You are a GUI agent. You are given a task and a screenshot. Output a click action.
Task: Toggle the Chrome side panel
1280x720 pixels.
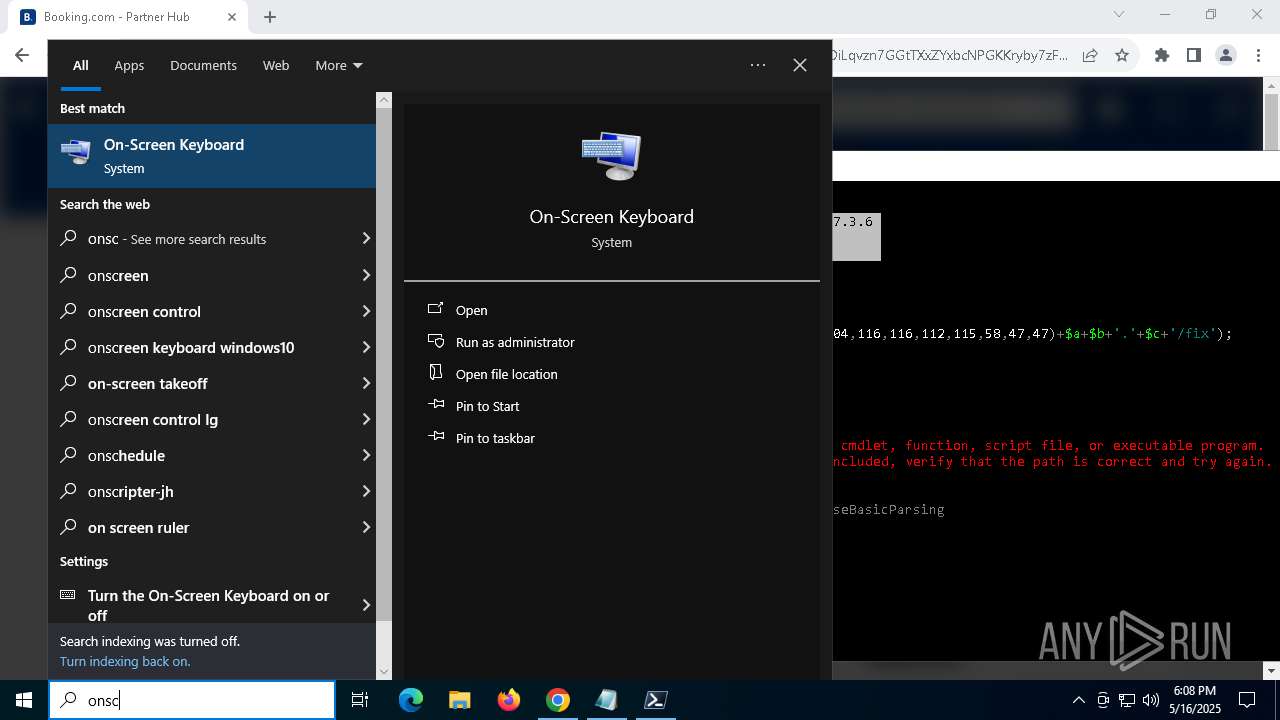1193,55
